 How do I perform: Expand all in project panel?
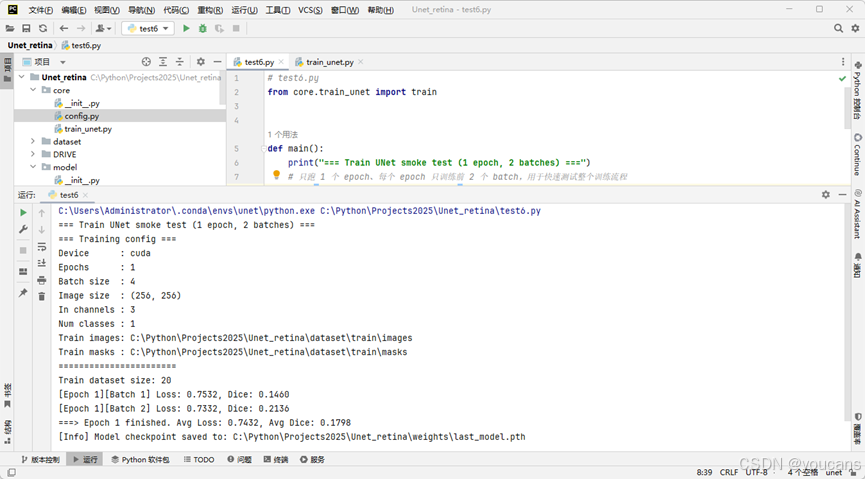tap(163, 62)
